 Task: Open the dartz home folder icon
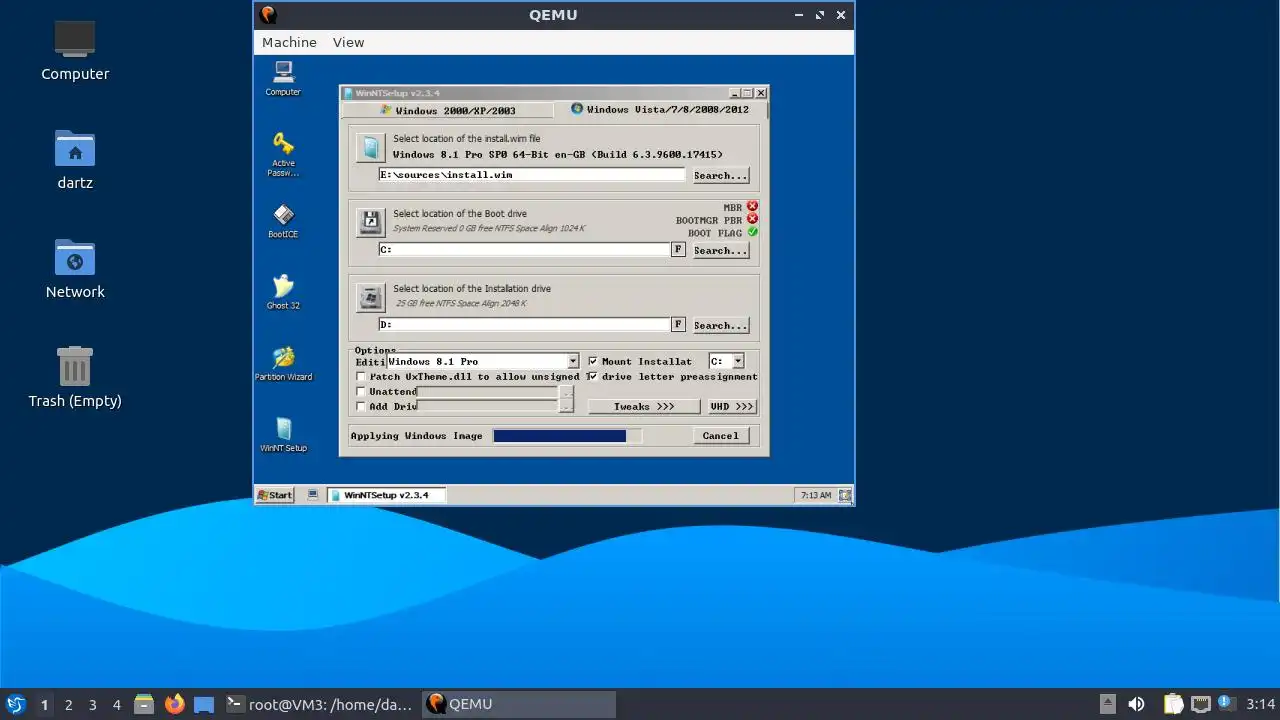click(75, 159)
